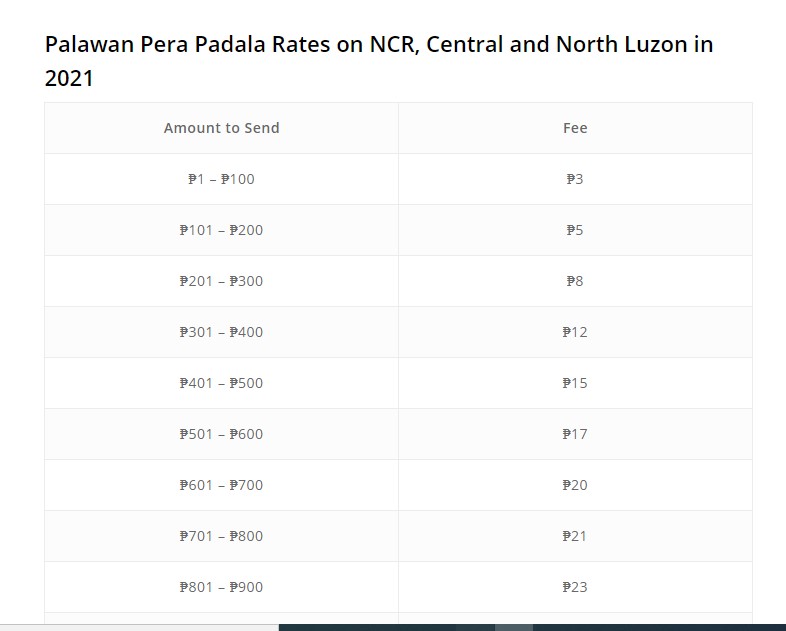Click the ₱701 – ₱800 amount cell
Screen dimensions: 786x631
(x=221, y=536)
